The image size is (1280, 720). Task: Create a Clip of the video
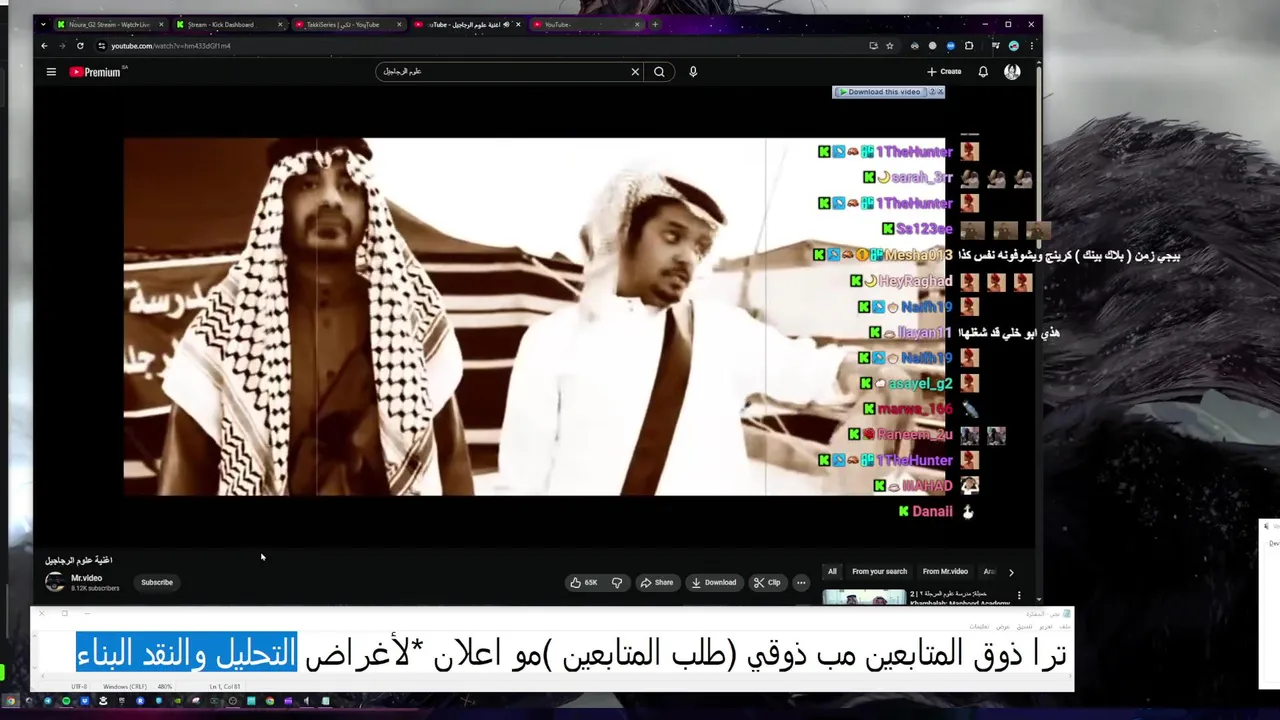767,583
